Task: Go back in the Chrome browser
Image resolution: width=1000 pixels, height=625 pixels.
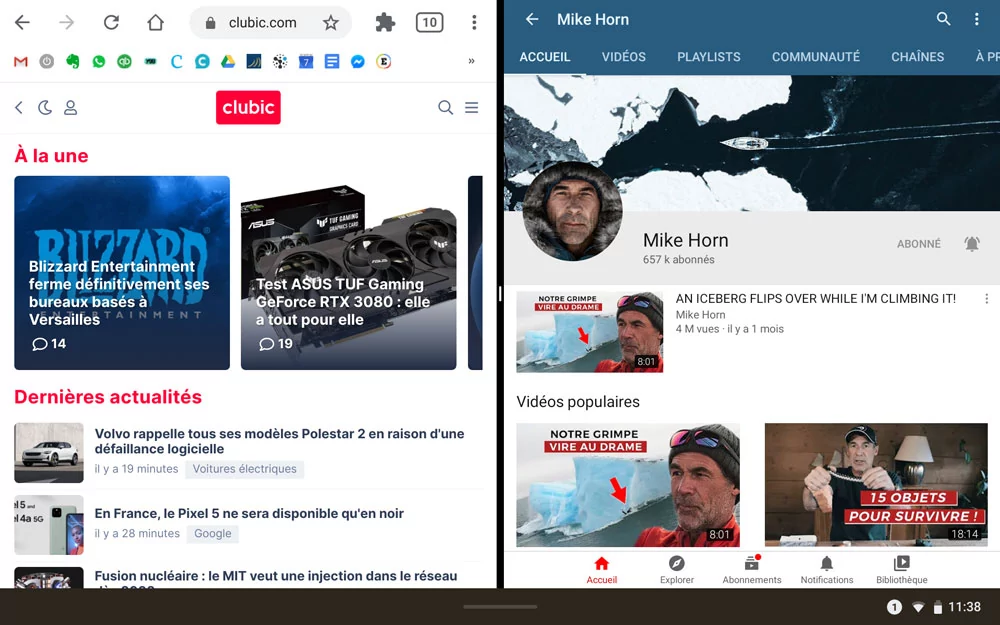Action: pos(22,23)
